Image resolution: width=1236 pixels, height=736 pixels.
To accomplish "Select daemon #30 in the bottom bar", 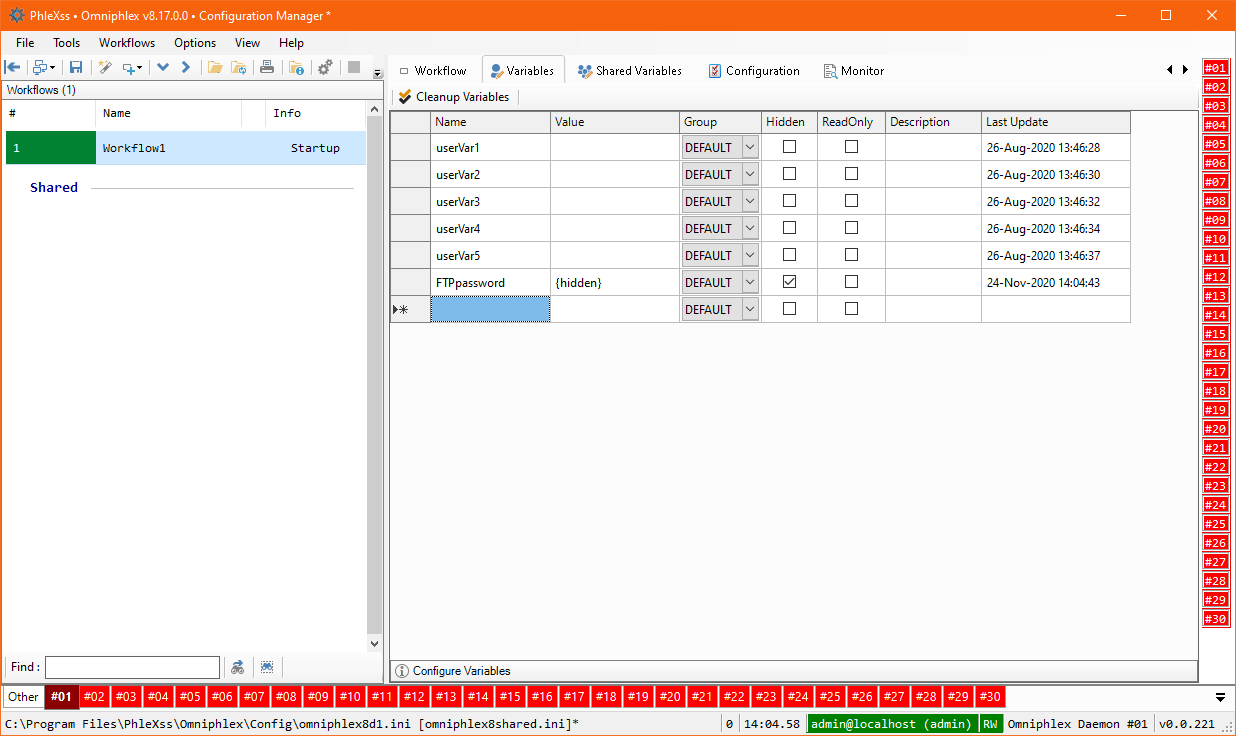I will point(990,697).
